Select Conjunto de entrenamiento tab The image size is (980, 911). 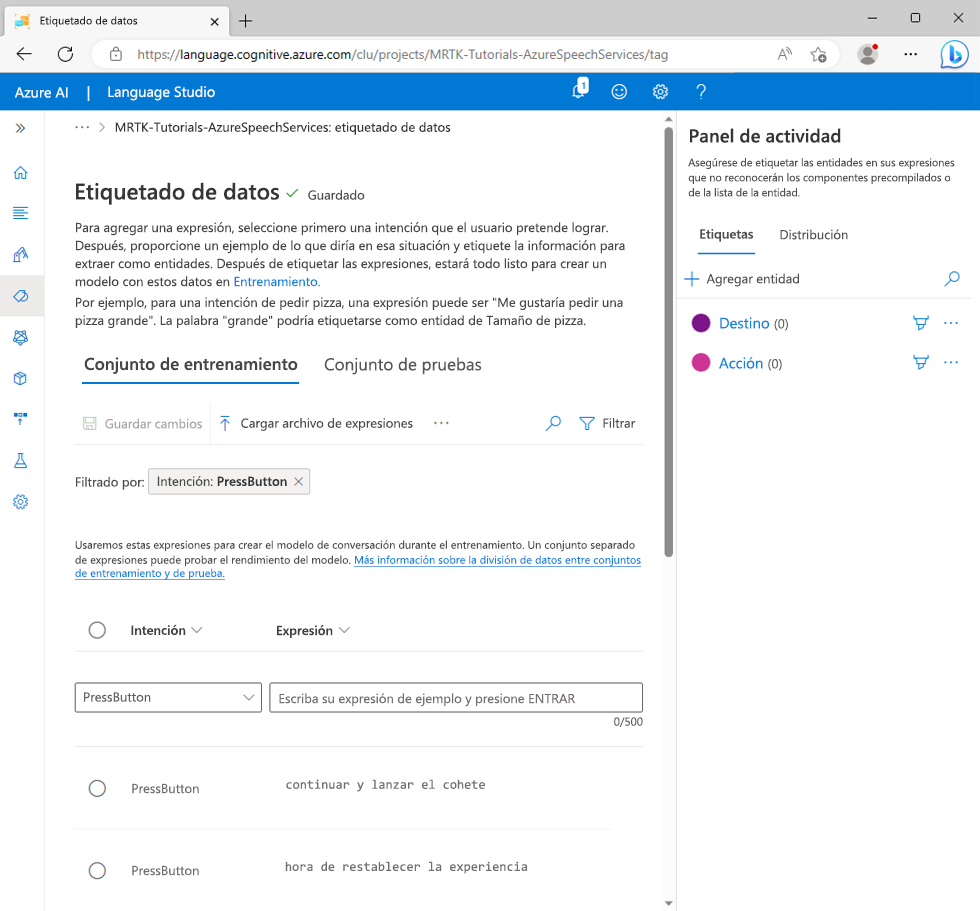(191, 365)
